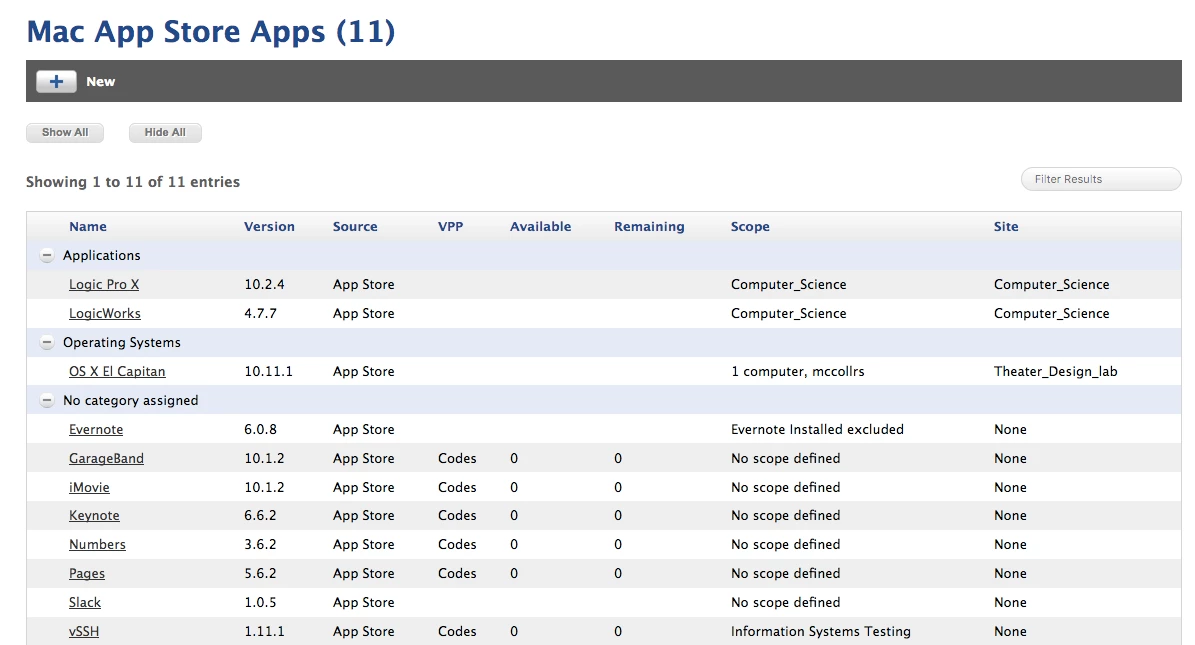Sort by the VPP column header
Viewport: 1195px width, 645px height.
coord(450,226)
